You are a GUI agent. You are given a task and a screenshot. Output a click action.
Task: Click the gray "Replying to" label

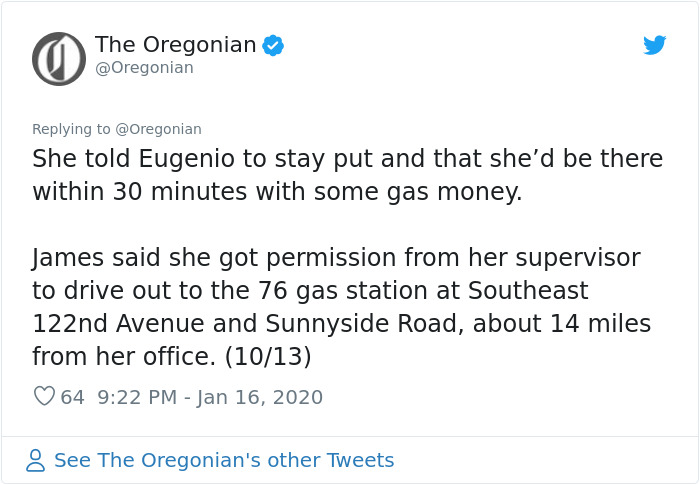tap(72, 129)
